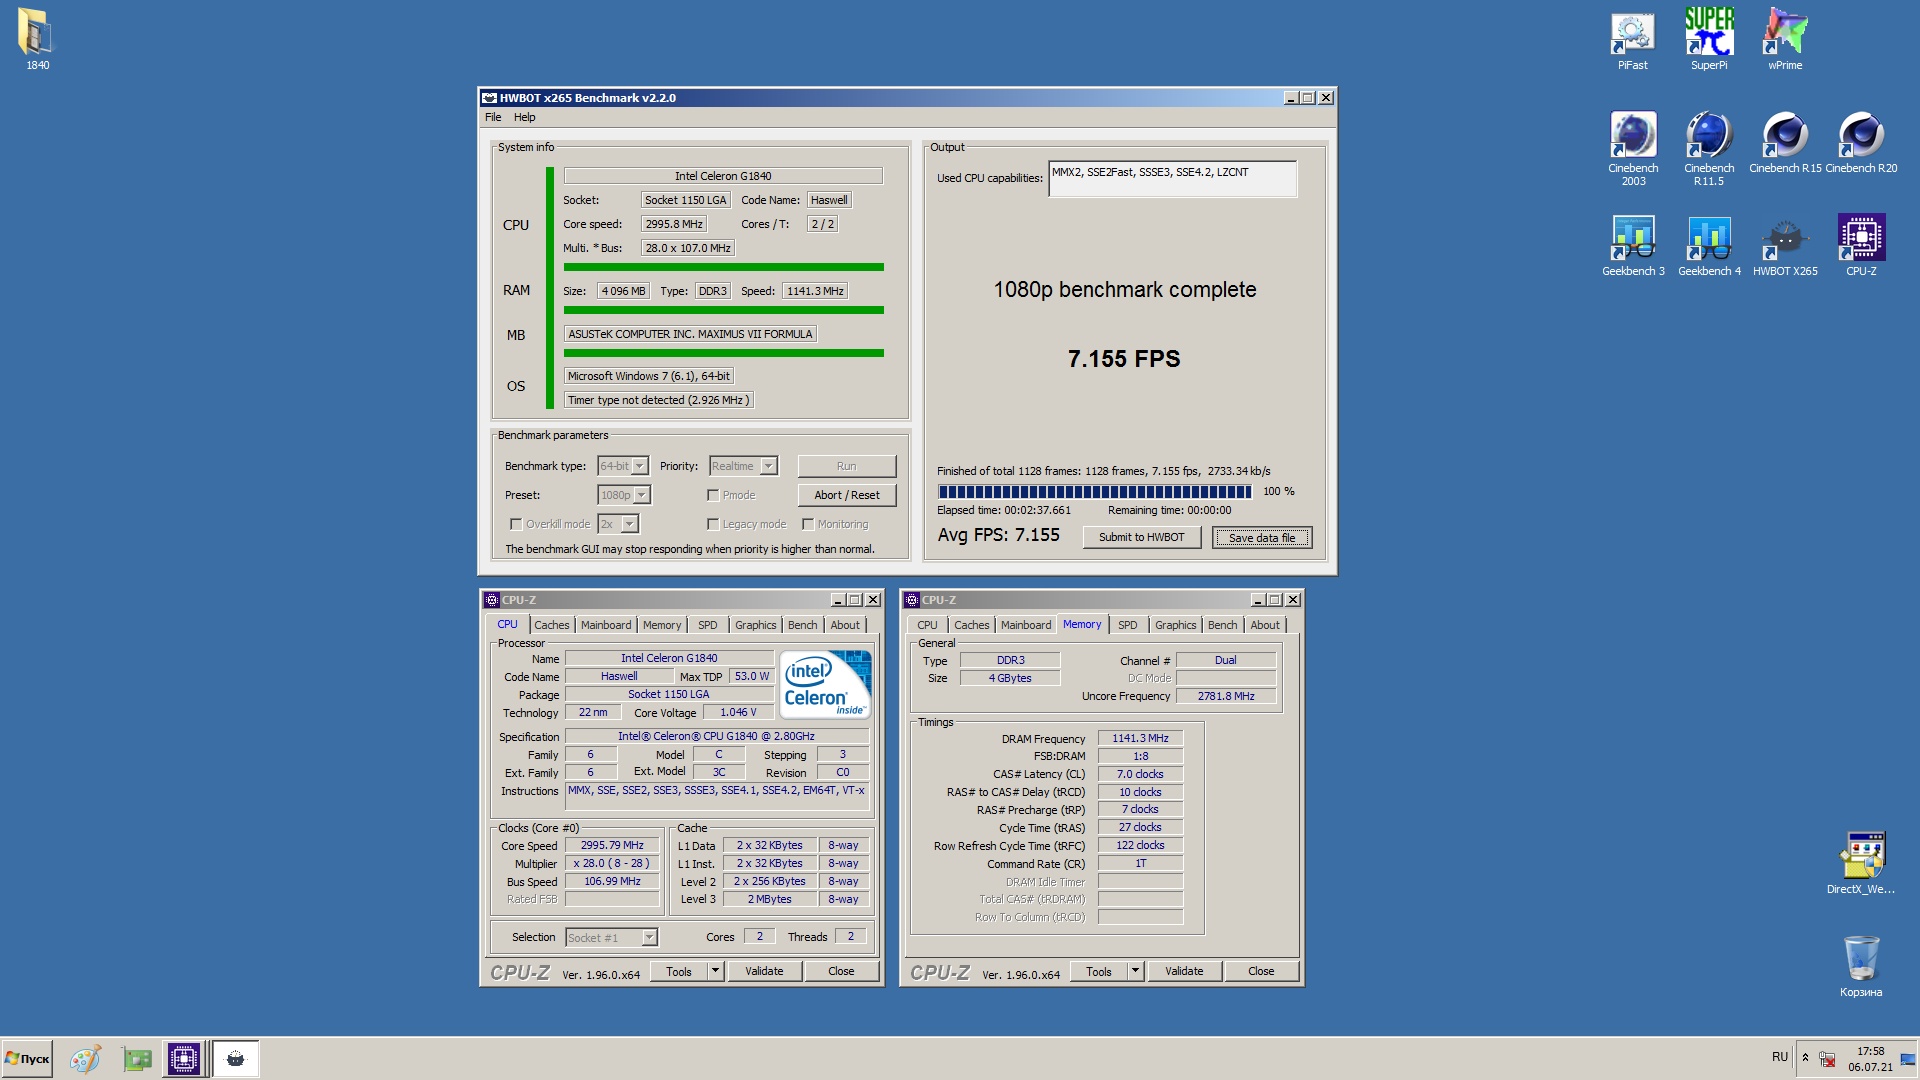Open the wPrime desktop shortcut
This screenshot has width=1920, height=1080.
point(1784,40)
